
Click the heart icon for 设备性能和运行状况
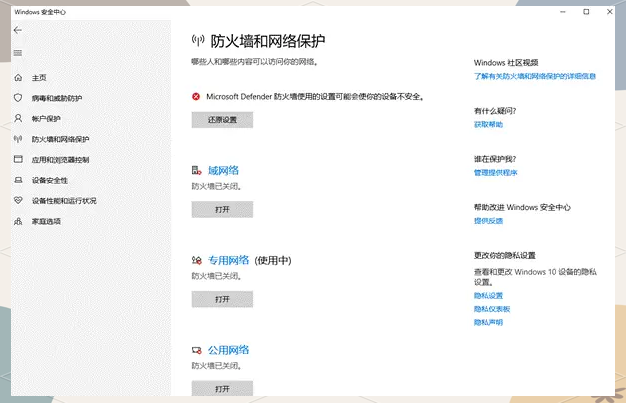coord(18,201)
